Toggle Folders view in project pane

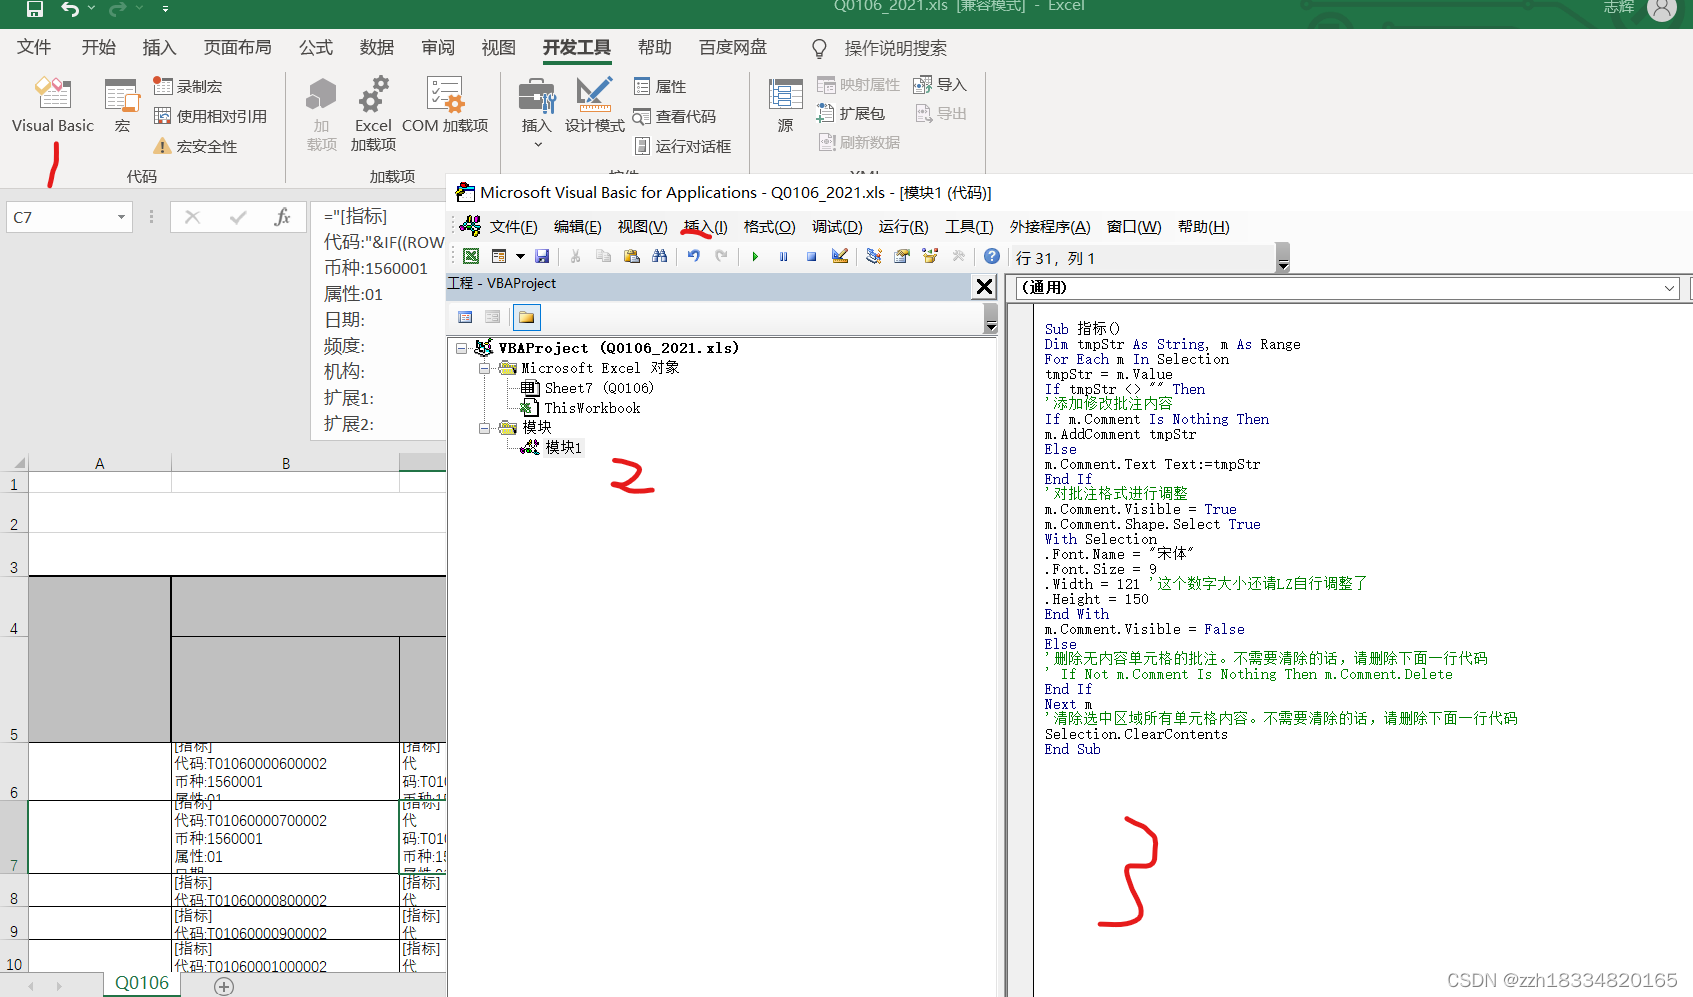coord(526,317)
